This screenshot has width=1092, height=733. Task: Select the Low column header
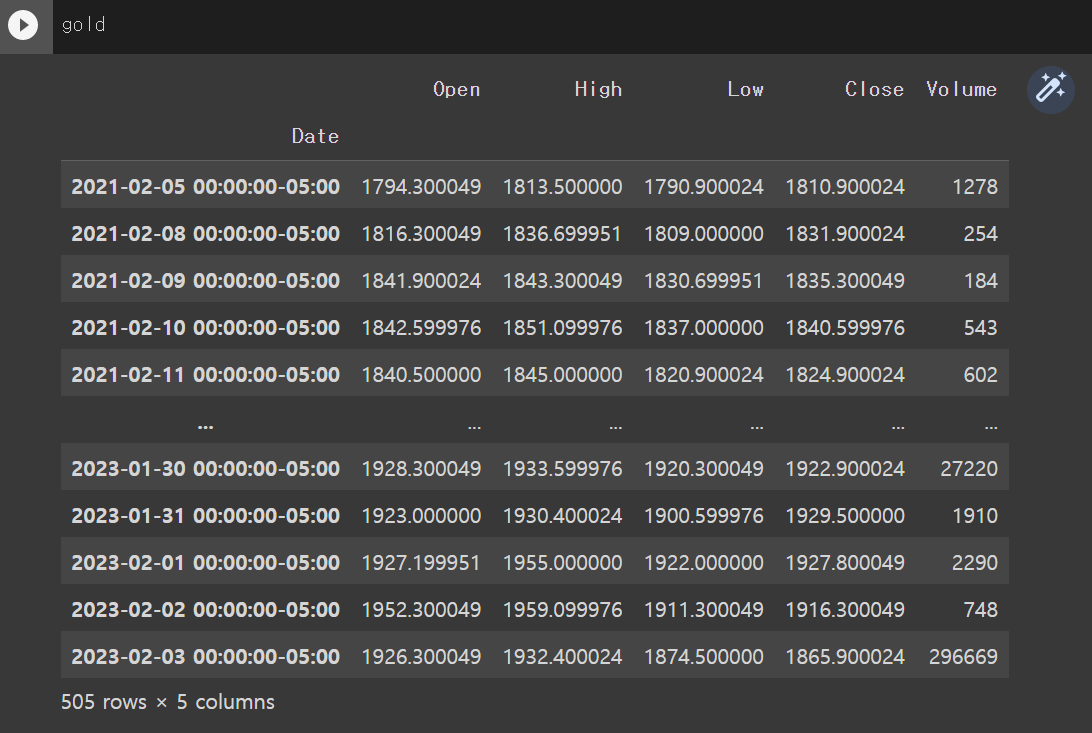coord(745,89)
